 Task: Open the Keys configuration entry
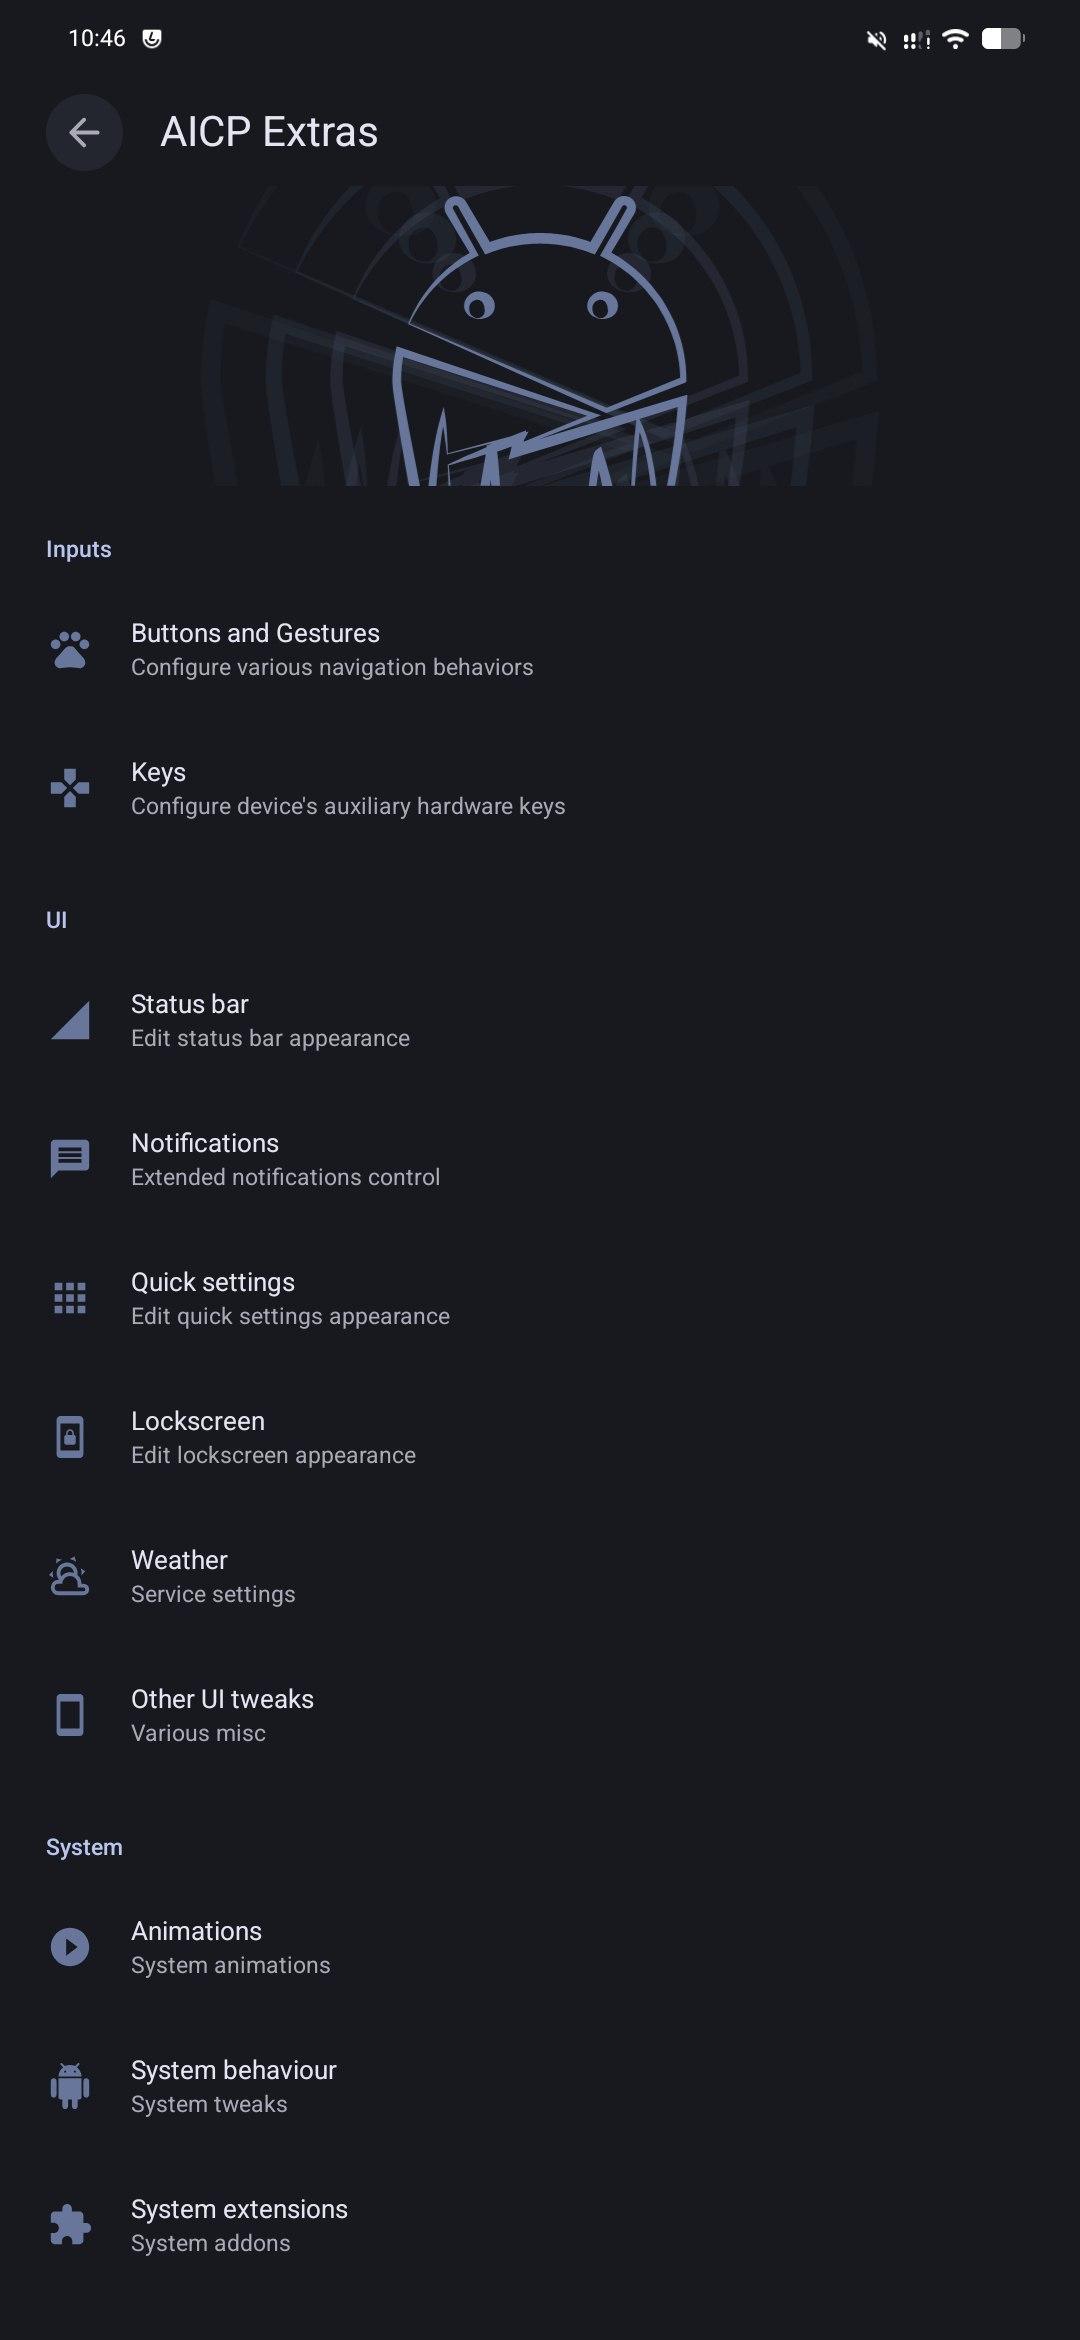click(347, 789)
